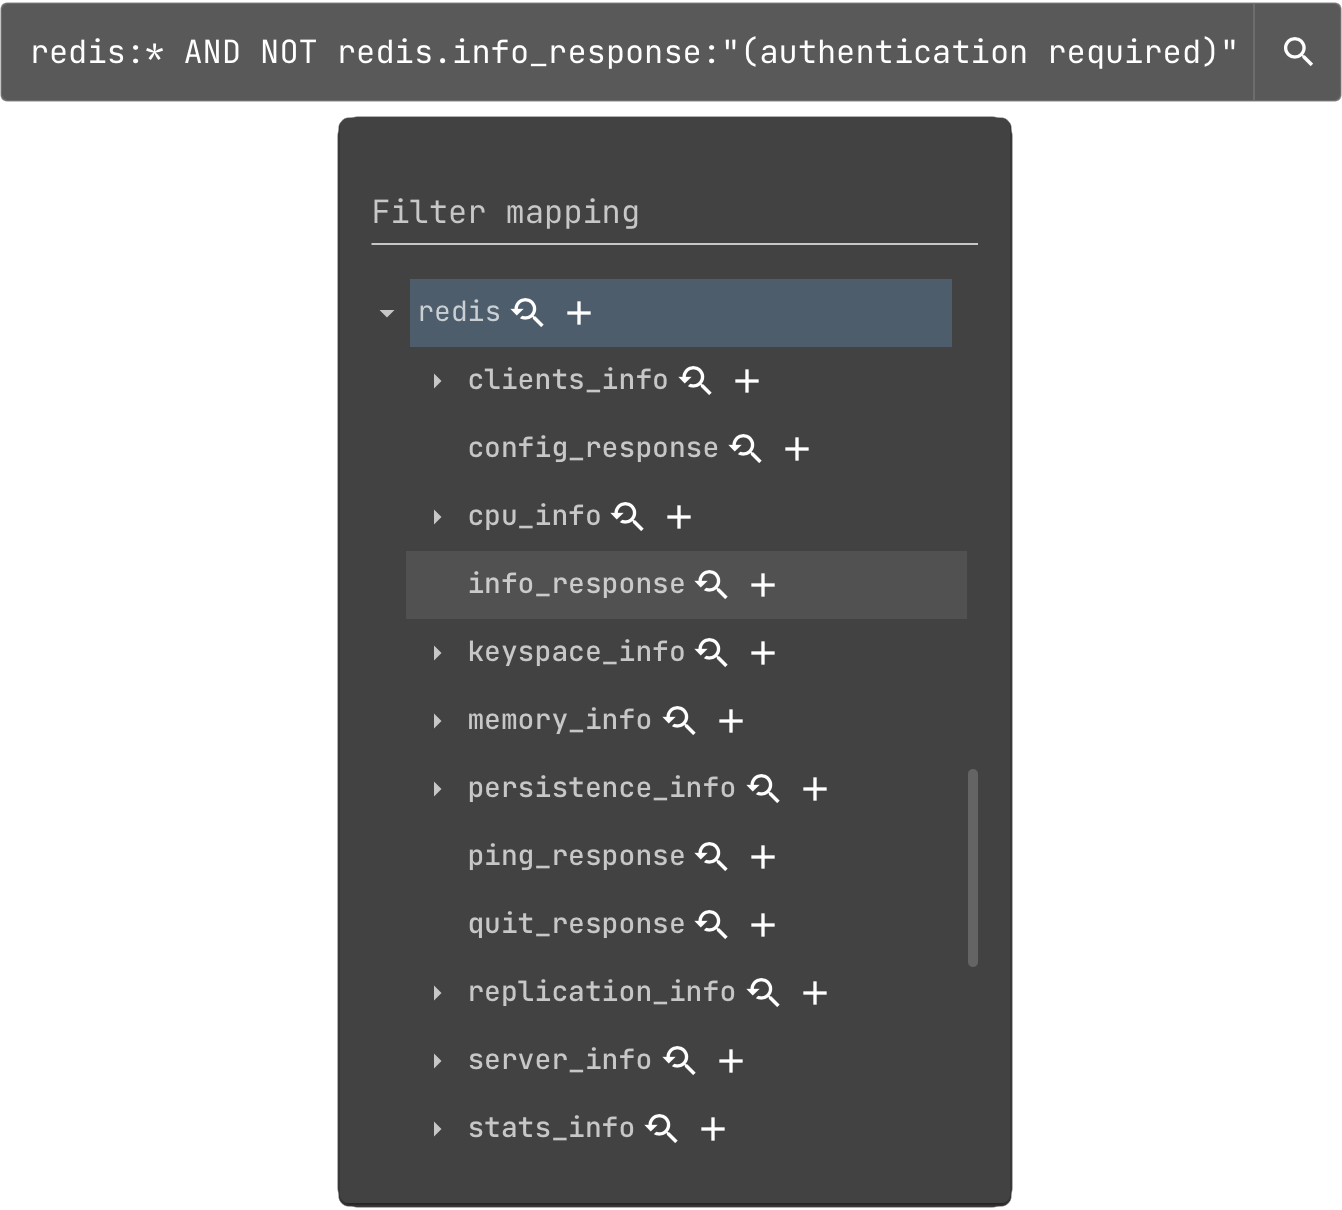Add ping_response using its plus icon
The image size is (1342, 1210).
coord(764,857)
